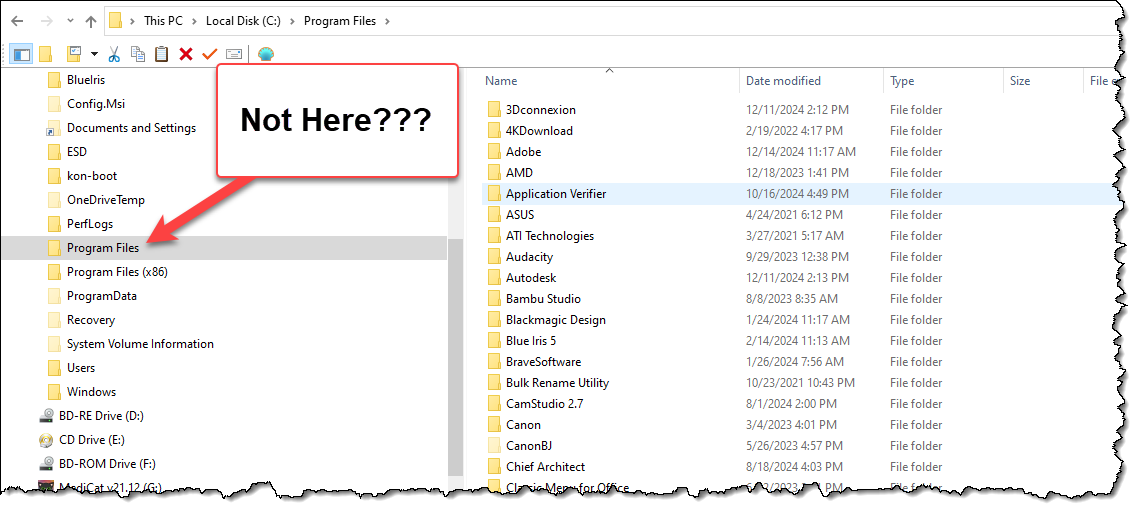The width and height of the screenshot is (1140, 511).
Task: Select Local Disk (C:) breadcrumb
Action: (243, 21)
